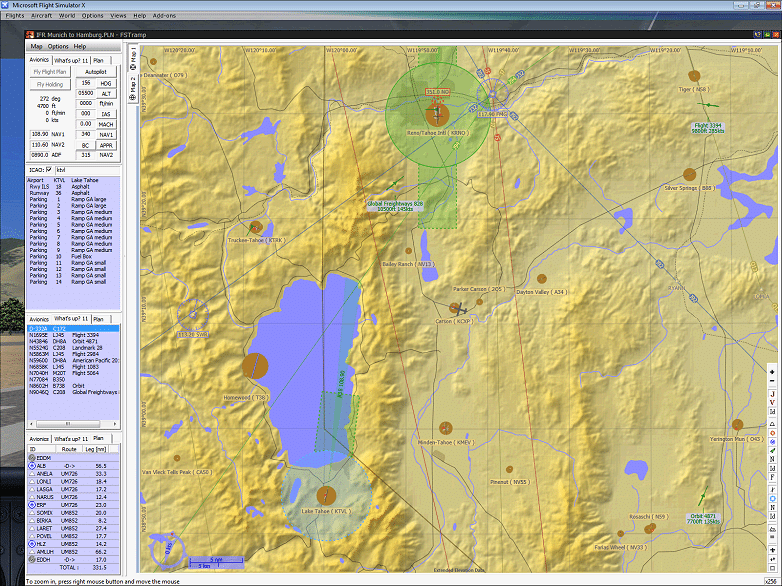Click the horizontal scrollbar in aircraft list
The height and width of the screenshot is (586, 782).
[x=70, y=424]
